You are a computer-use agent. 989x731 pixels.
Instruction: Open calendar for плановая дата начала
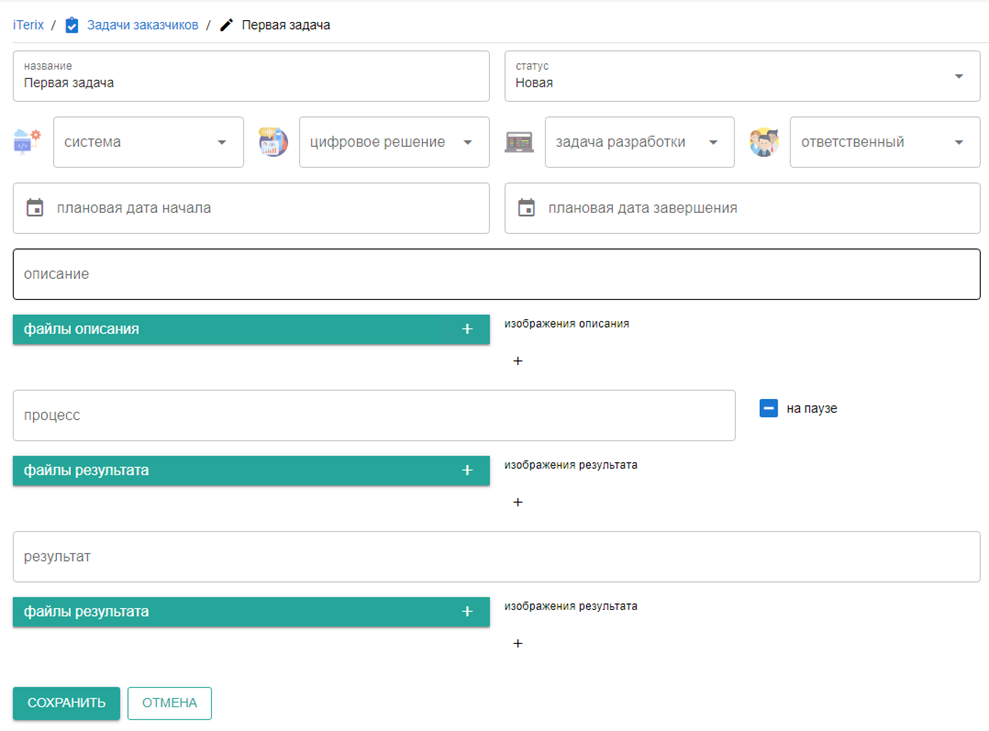pos(35,208)
